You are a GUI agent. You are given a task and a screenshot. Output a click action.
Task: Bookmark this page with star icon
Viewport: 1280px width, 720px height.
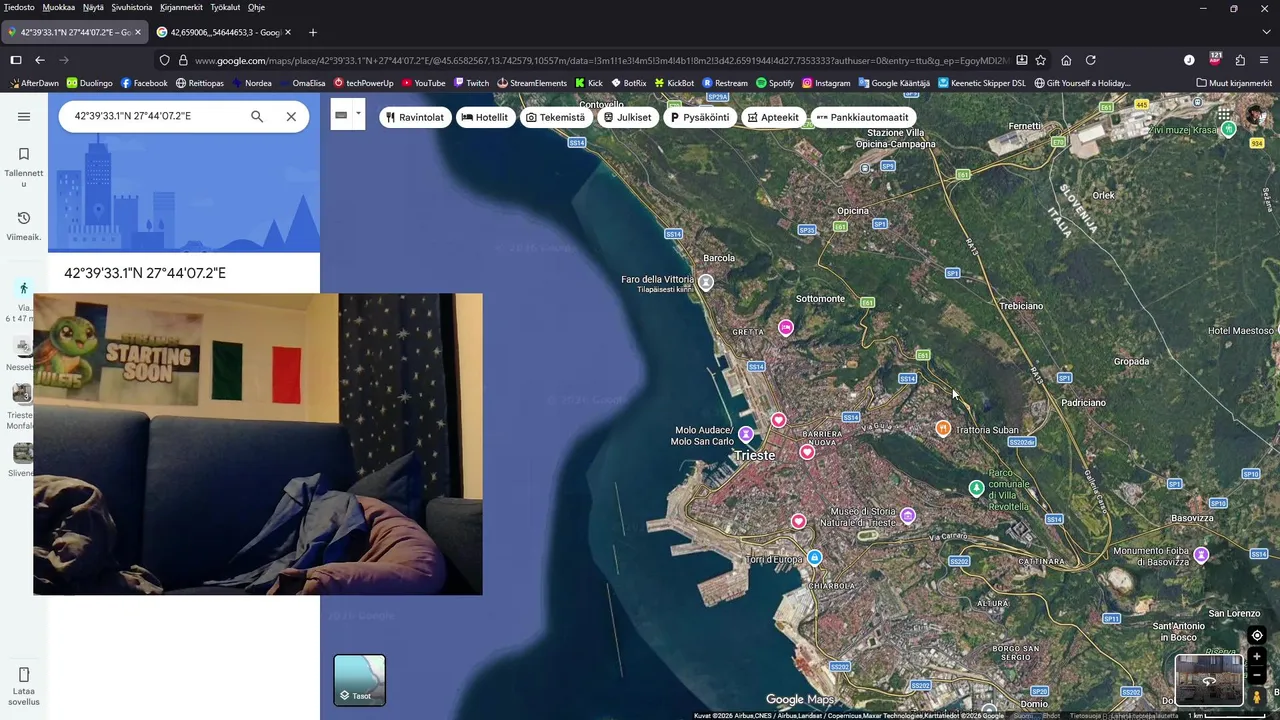(x=1041, y=60)
